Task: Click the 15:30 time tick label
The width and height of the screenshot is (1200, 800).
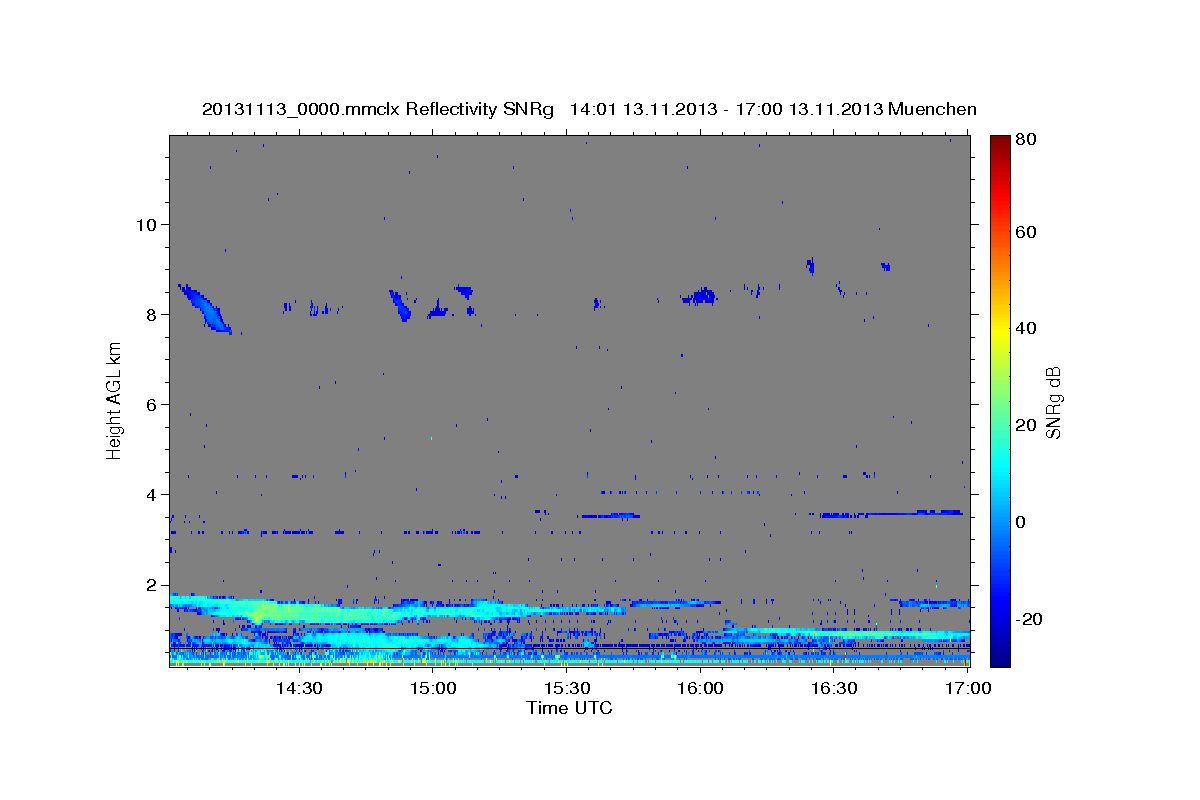Action: 567,688
